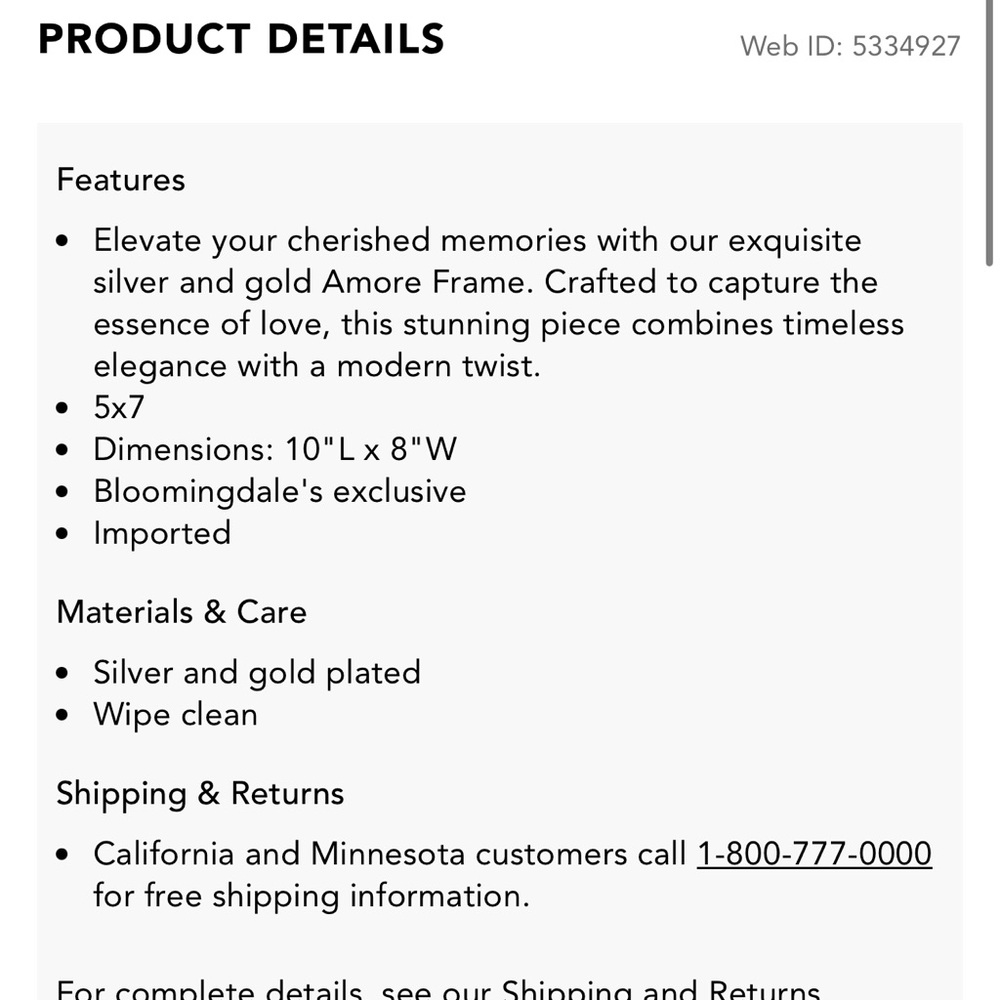The image size is (1000, 1000).
Task: Click the Bloomingdale's exclusive bullet item
Action: 279,492
